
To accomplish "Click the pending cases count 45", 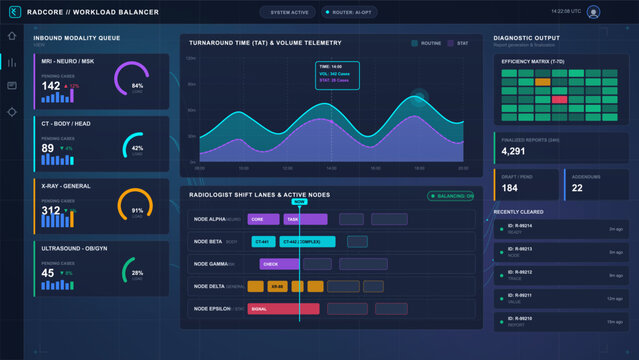I will 48,273.
